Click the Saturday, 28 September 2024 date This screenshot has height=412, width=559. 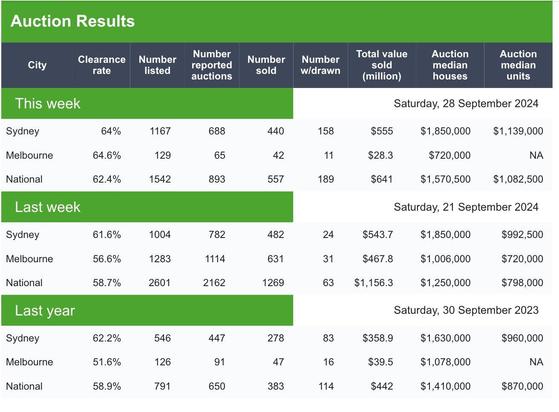[466, 104]
